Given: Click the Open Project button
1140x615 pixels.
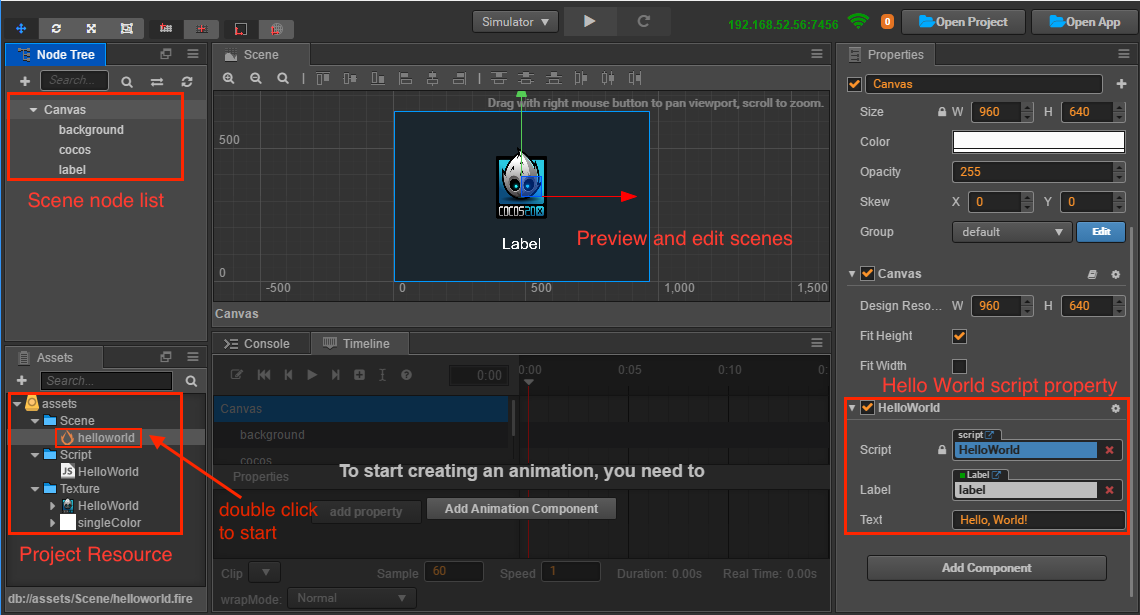Looking at the screenshot, I should tap(963, 22).
